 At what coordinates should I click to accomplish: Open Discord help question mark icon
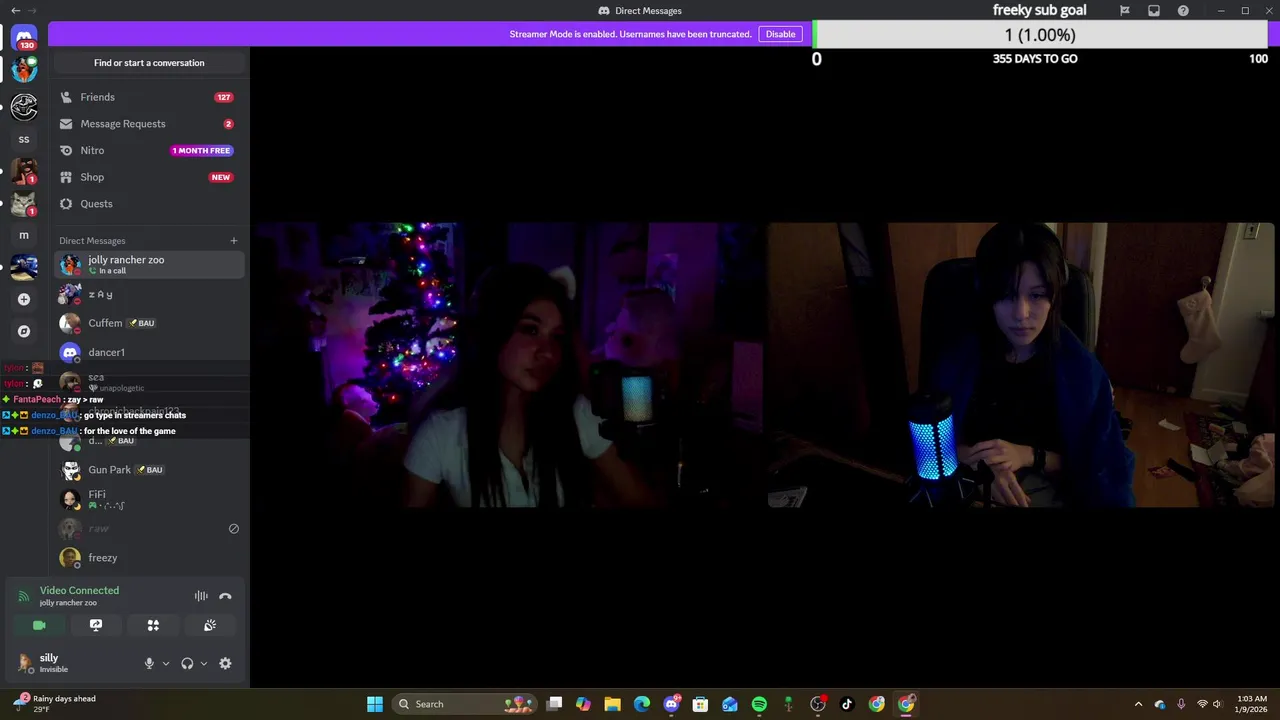tap(1183, 10)
